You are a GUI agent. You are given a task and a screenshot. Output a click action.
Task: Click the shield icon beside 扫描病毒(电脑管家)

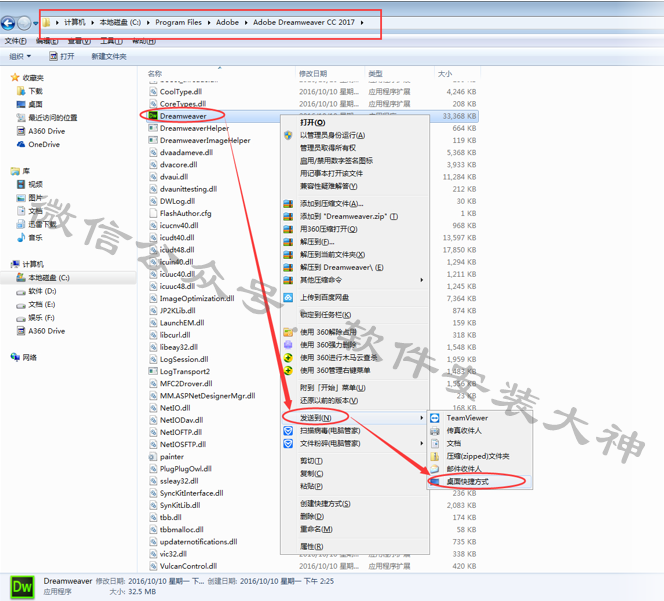pyautogui.click(x=288, y=431)
